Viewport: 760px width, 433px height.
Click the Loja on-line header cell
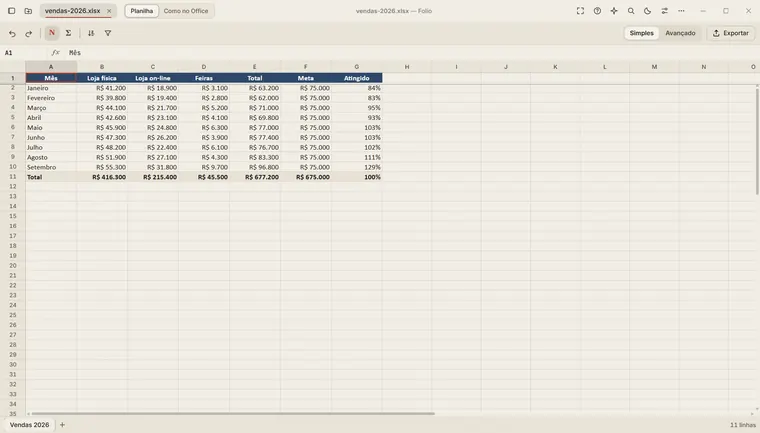pyautogui.click(x=153, y=78)
